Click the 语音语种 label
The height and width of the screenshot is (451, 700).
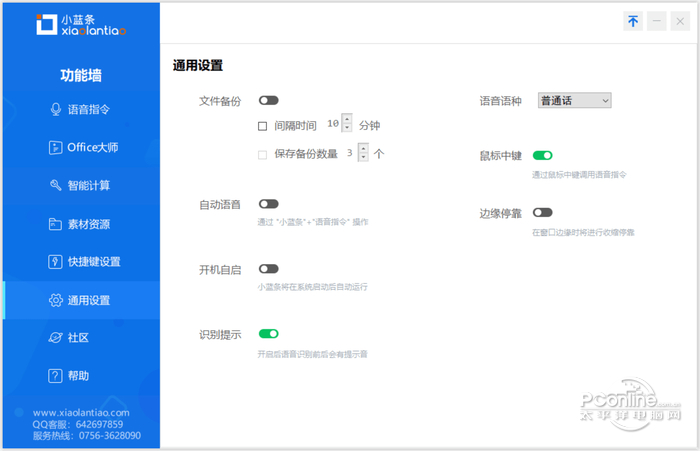500,101
